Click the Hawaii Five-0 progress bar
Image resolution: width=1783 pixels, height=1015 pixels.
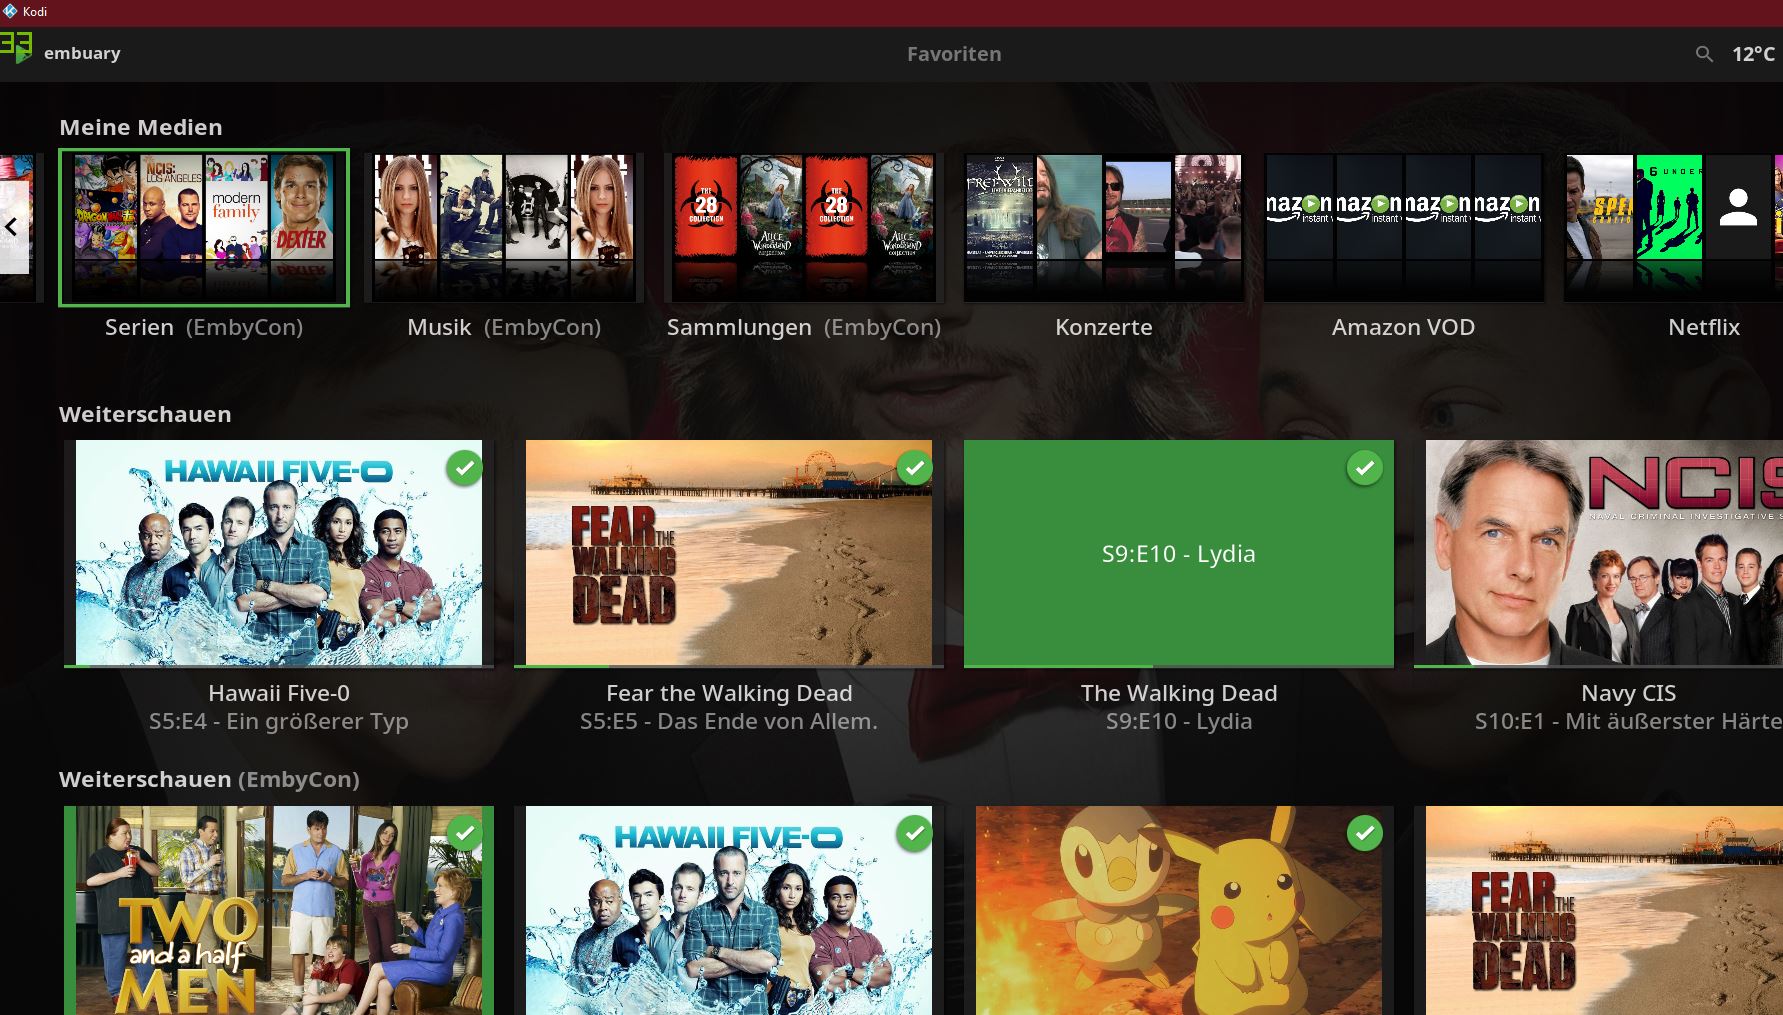click(x=279, y=665)
